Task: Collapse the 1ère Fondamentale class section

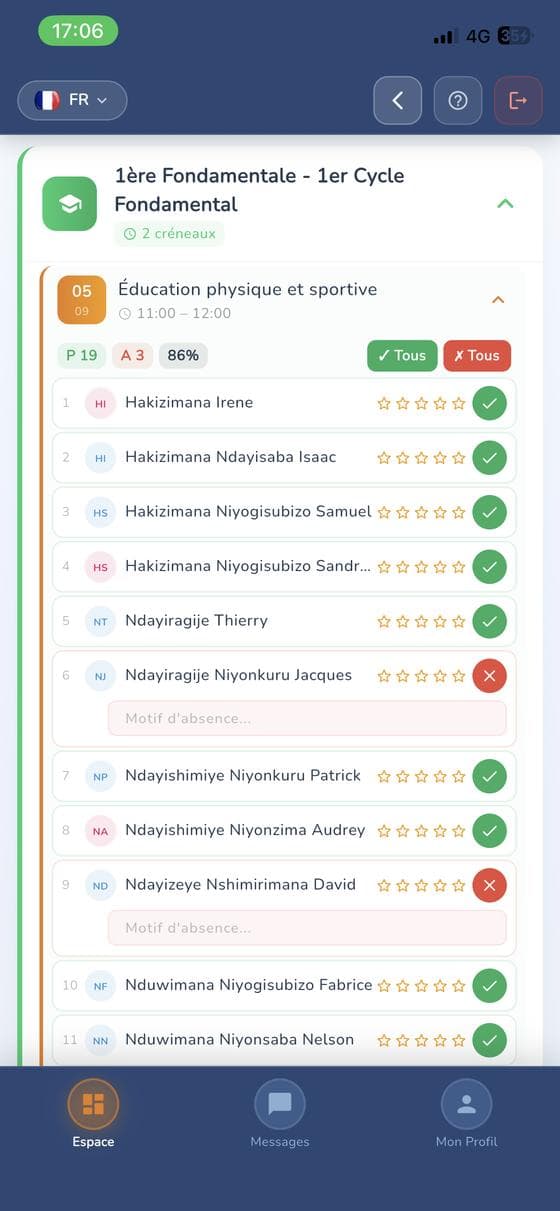Action: (x=505, y=204)
